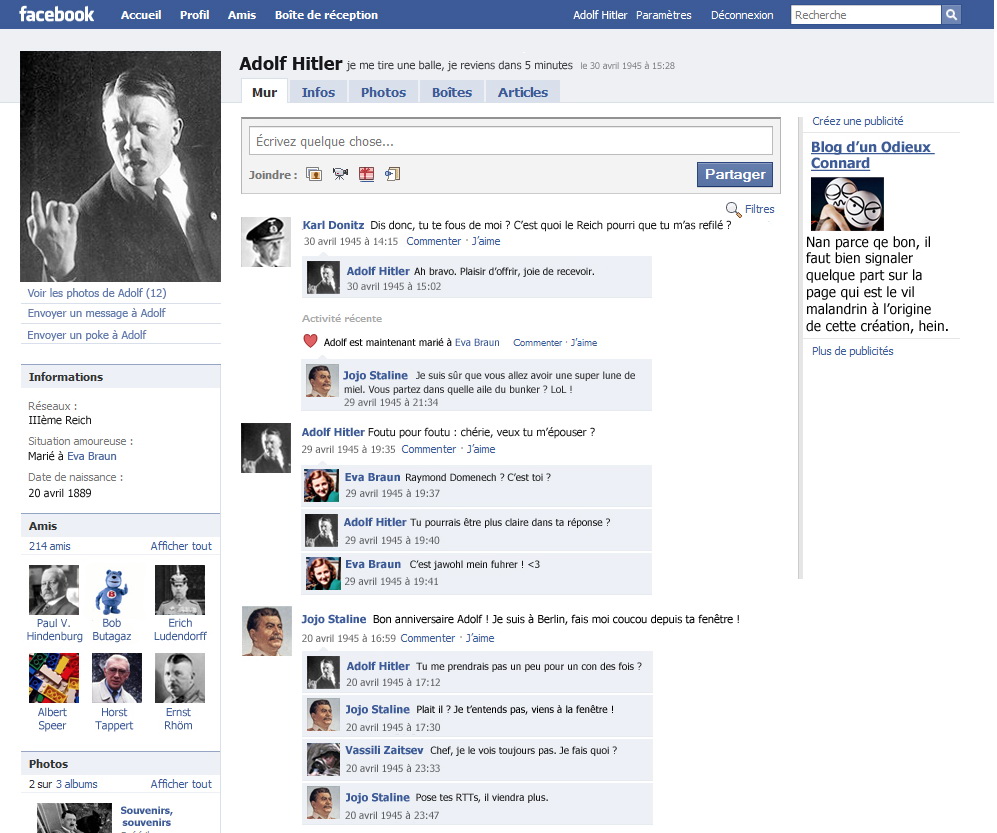The height and width of the screenshot is (833, 997).
Task: Open the Profil menu item
Action: point(195,15)
